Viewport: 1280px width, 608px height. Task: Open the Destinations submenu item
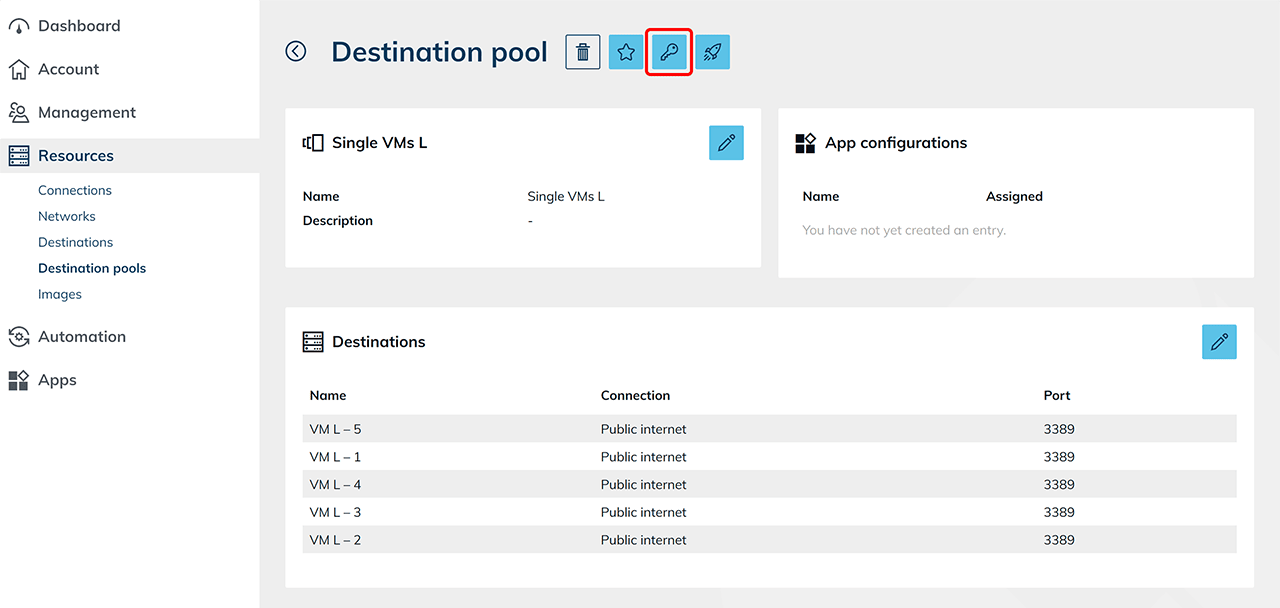(75, 242)
